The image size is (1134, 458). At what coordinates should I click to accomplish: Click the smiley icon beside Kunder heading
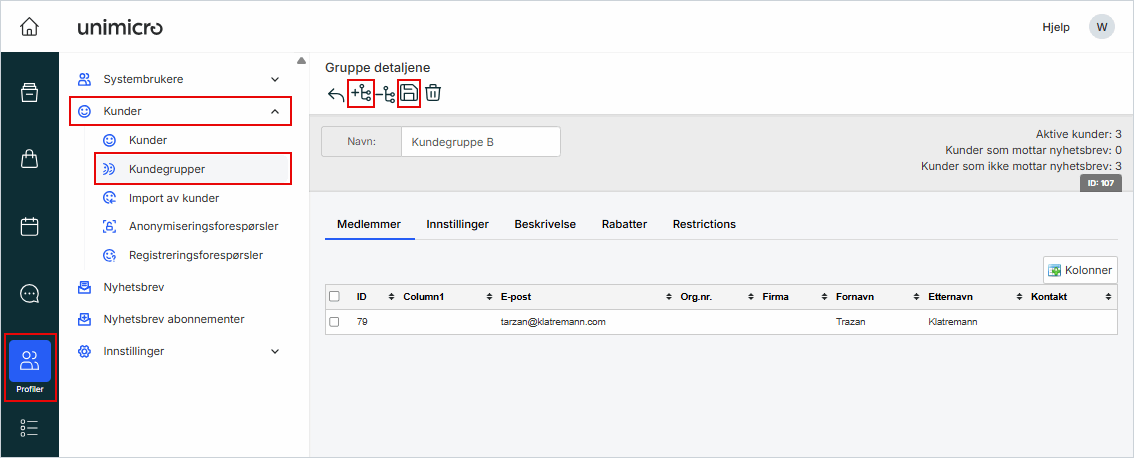[x=85, y=111]
